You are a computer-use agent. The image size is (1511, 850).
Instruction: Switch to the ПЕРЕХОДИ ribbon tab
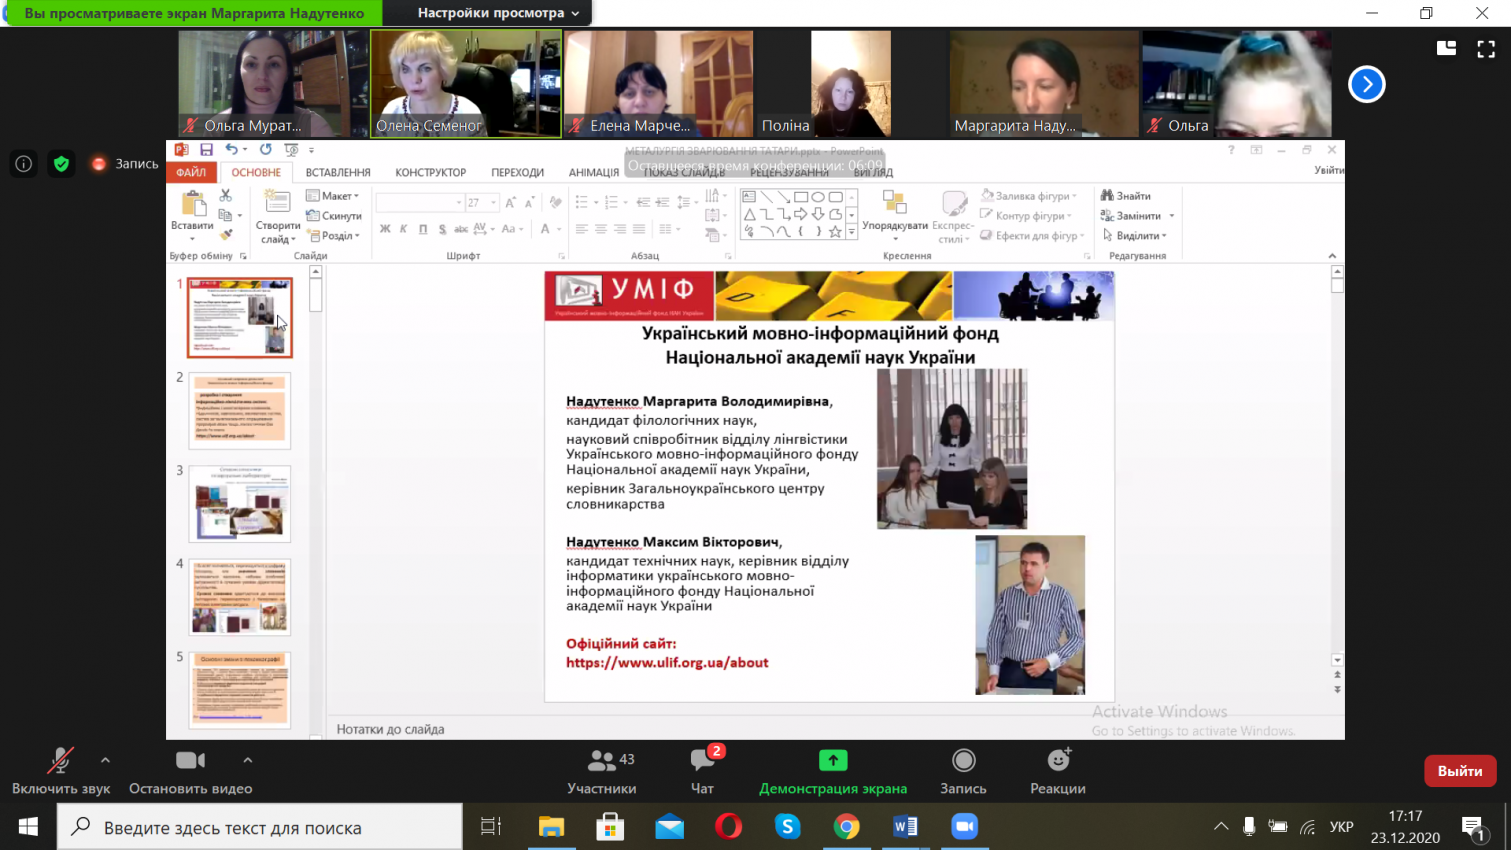click(x=517, y=172)
